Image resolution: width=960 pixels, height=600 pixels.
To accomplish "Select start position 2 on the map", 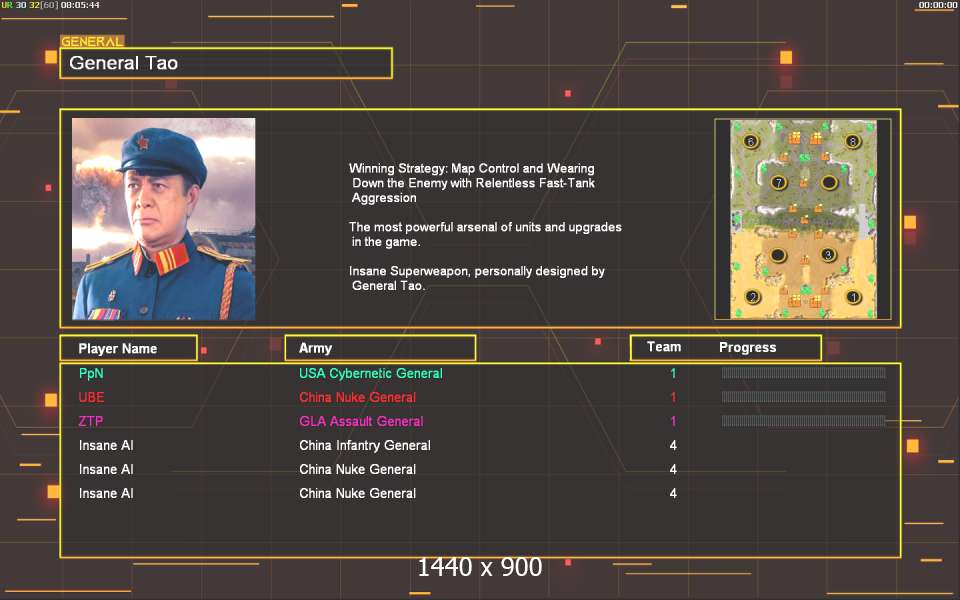I will click(752, 297).
